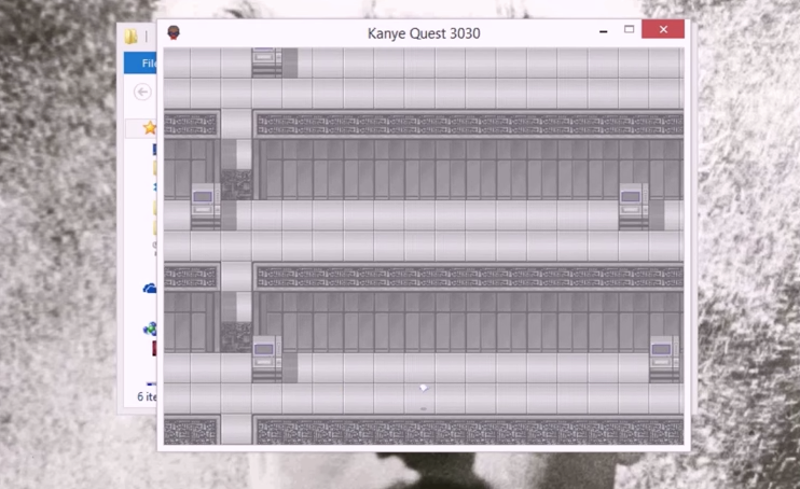Open the OneDrive cloud icon in File Explorer's sidebar
The height and width of the screenshot is (489, 800).
point(149,289)
